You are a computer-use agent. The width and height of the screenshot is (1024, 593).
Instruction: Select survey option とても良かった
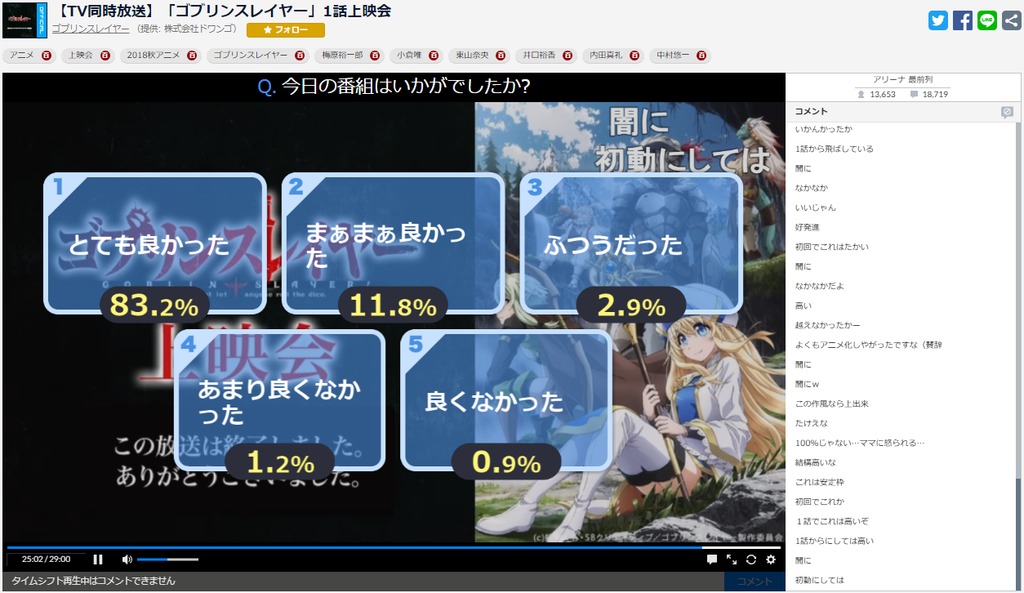(x=155, y=243)
